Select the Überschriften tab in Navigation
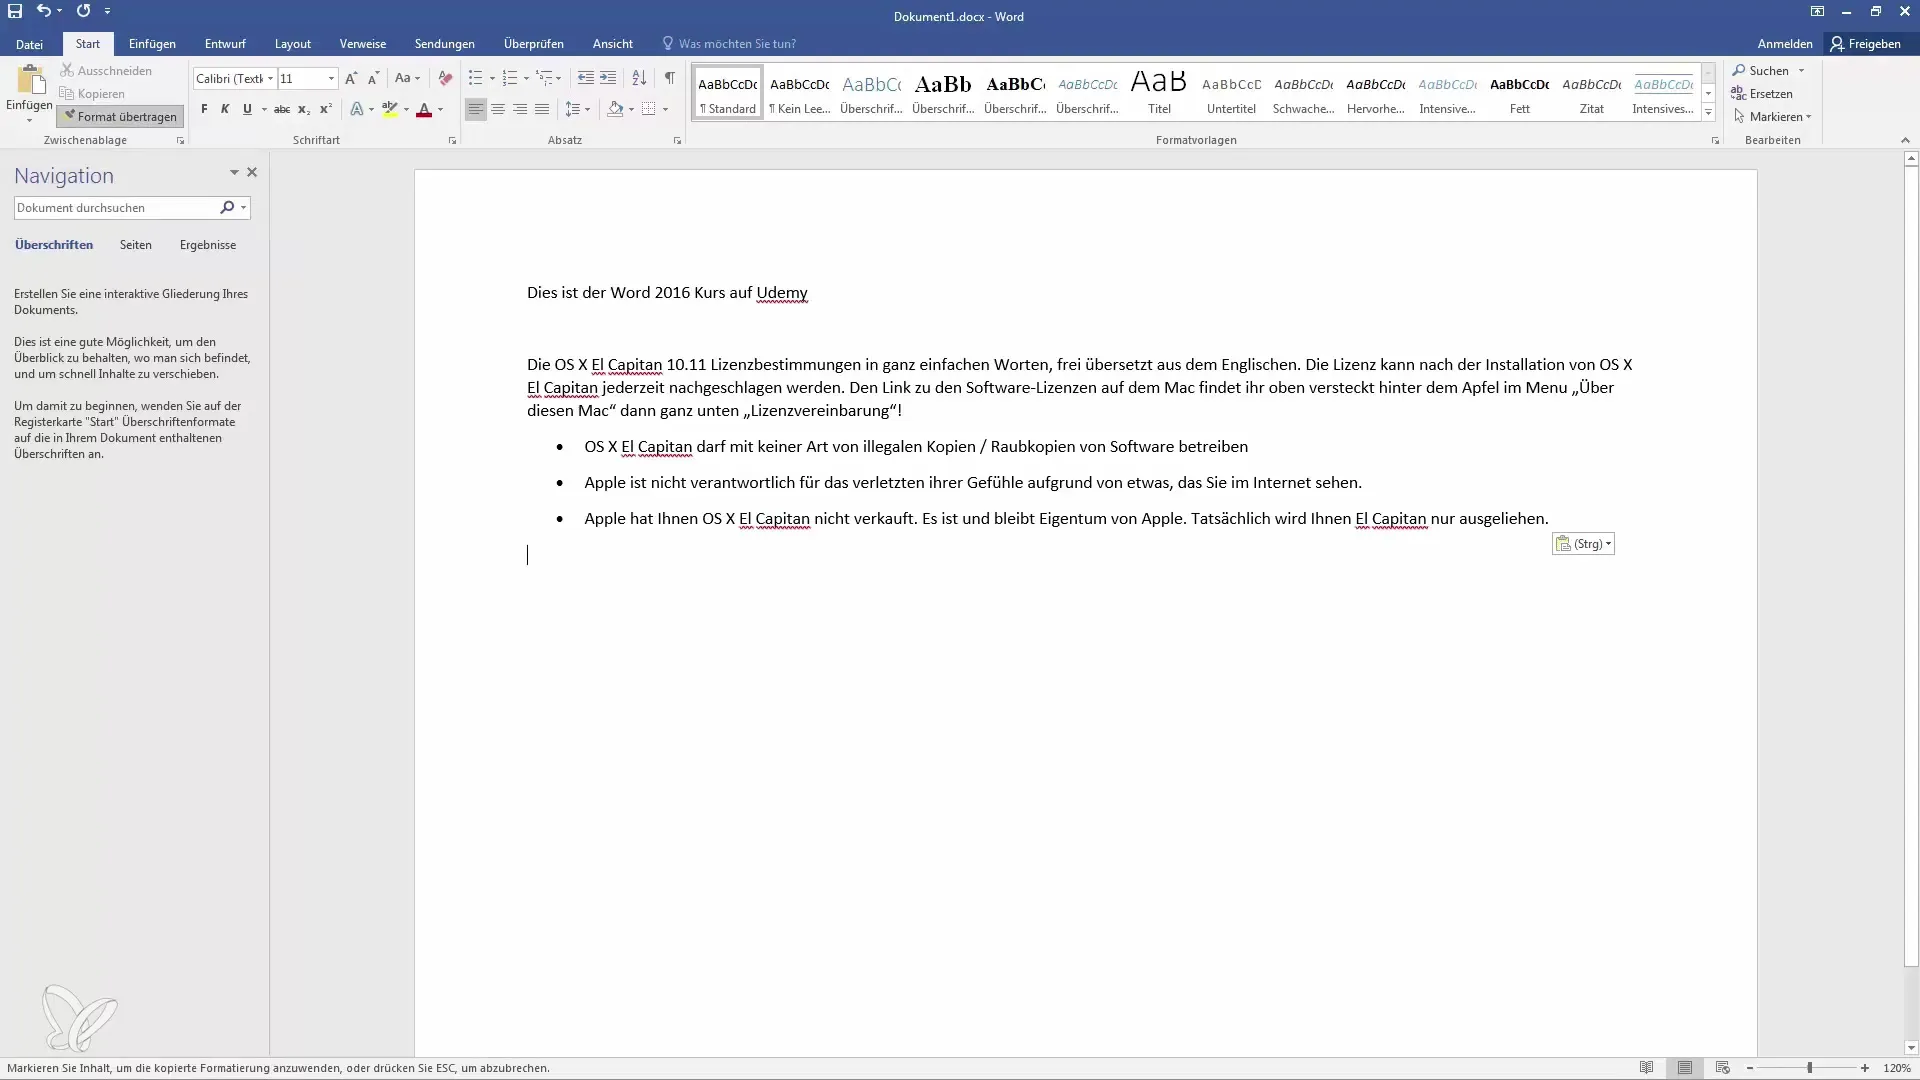 (53, 244)
